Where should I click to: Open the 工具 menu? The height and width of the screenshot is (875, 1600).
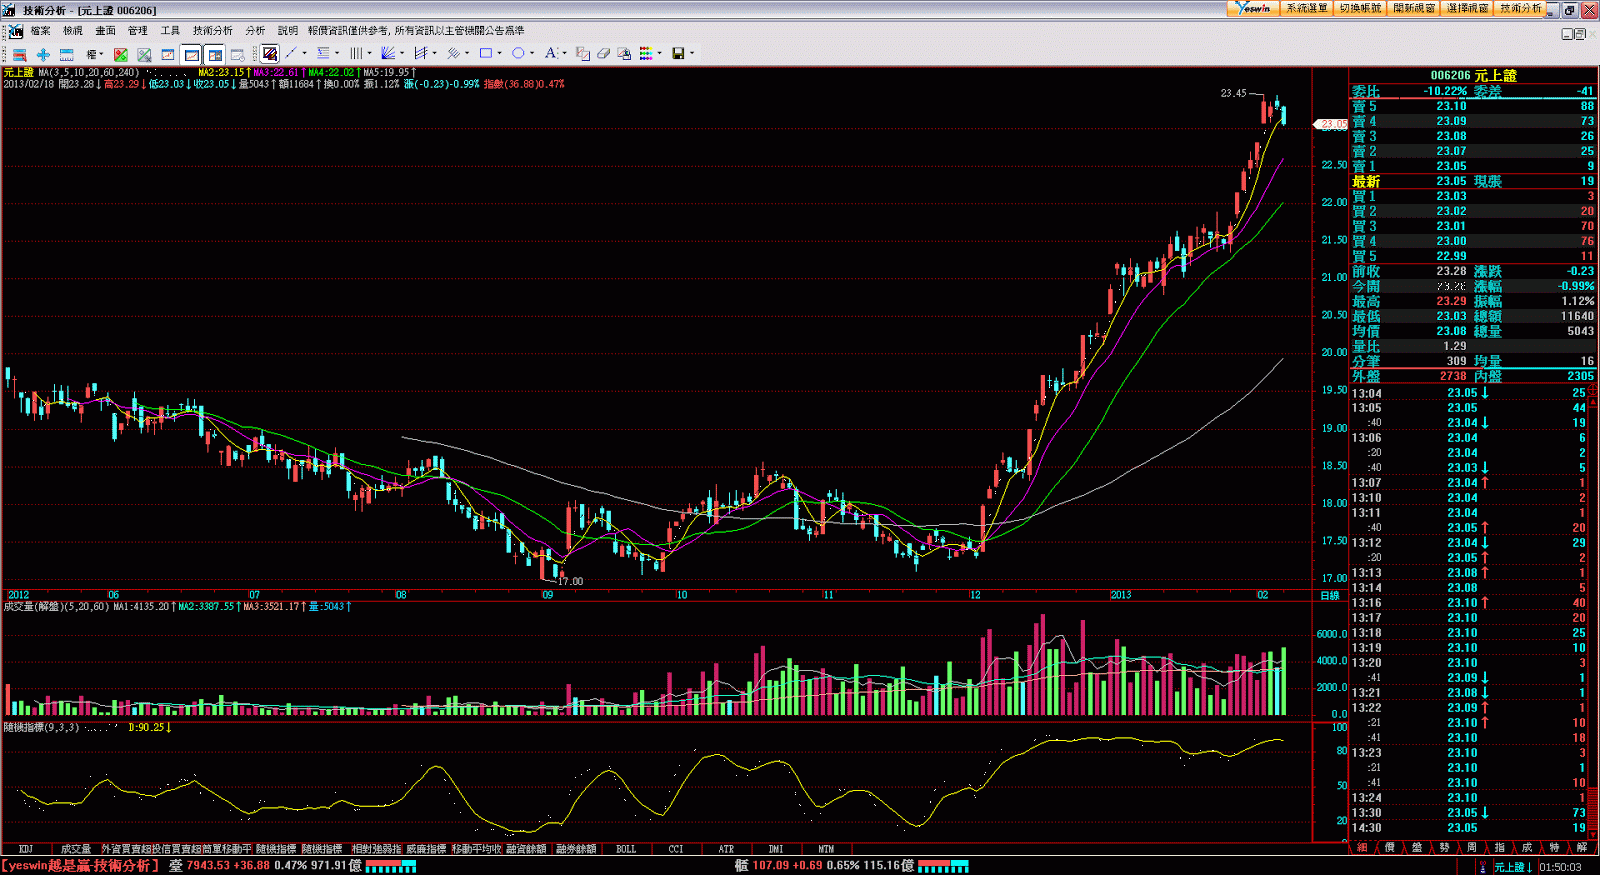(x=170, y=31)
